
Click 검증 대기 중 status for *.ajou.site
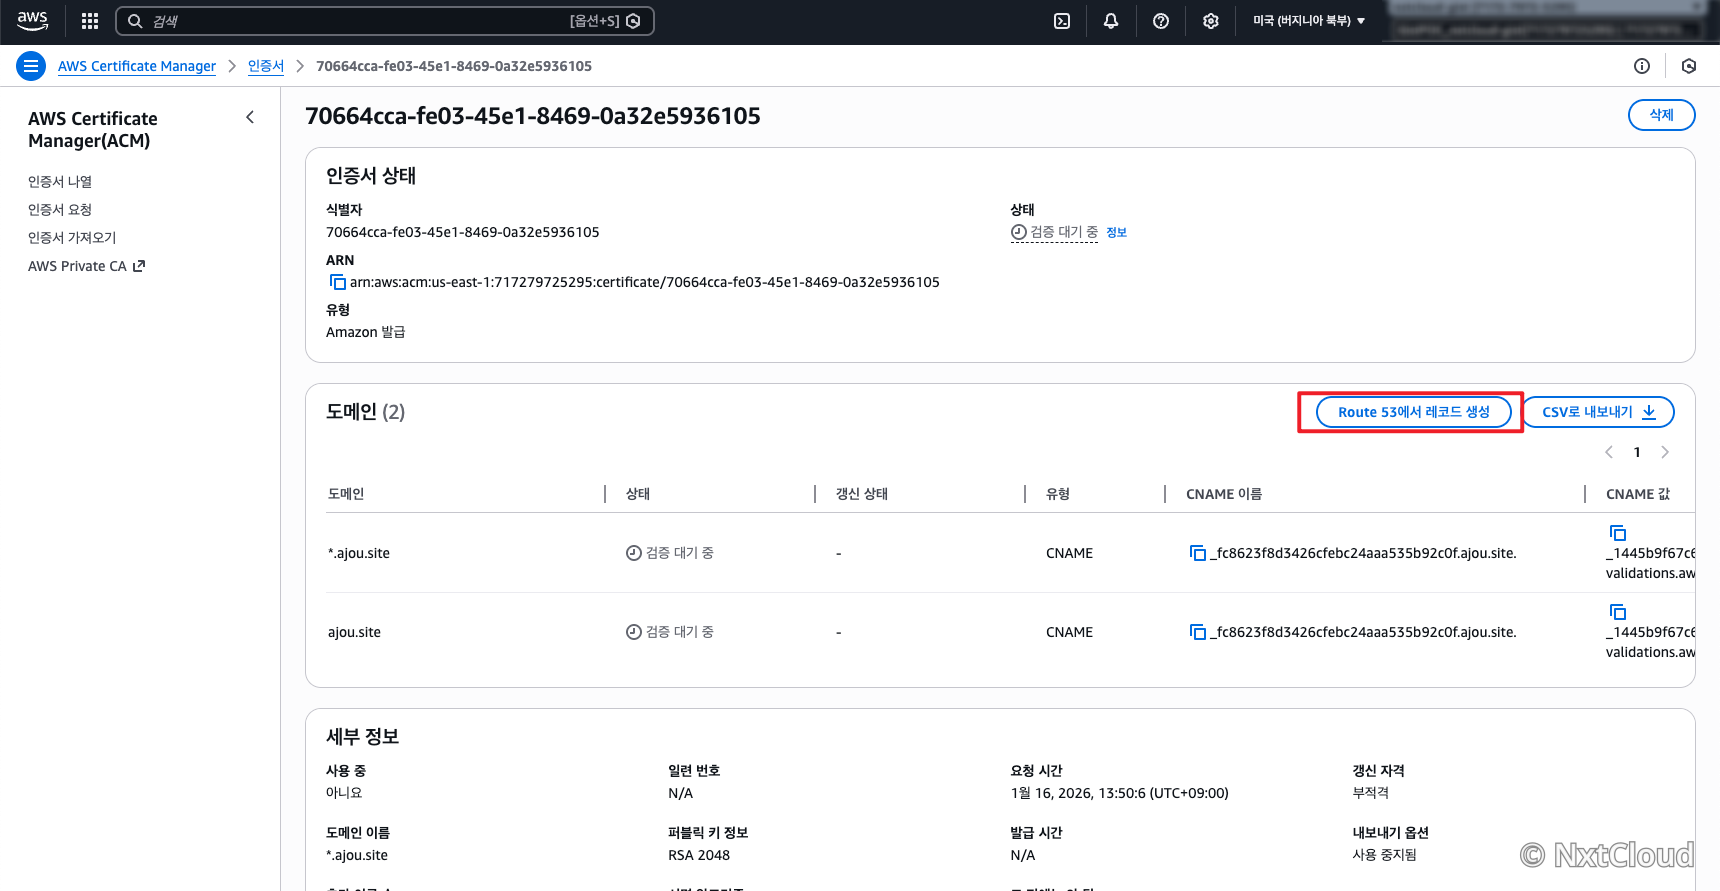pyautogui.click(x=670, y=553)
